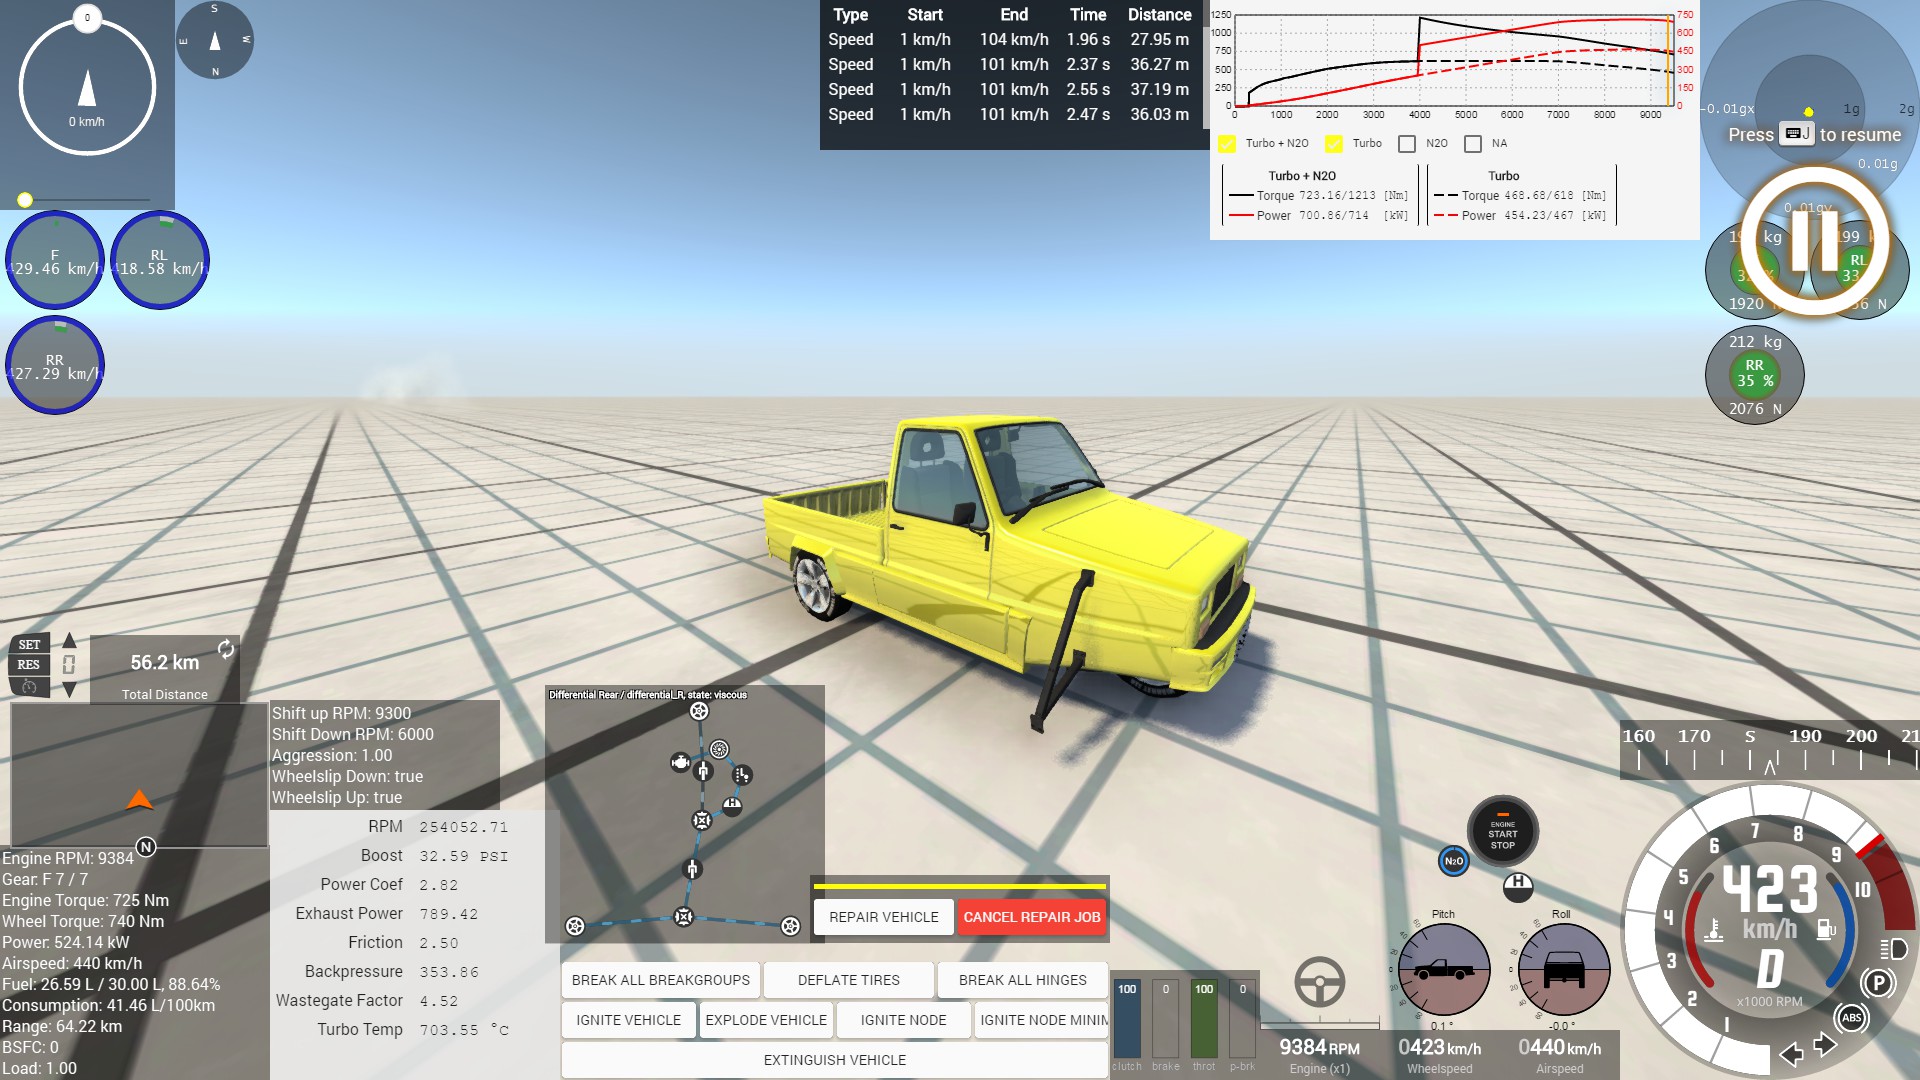This screenshot has width=1920, height=1080.
Task: Click the rear right wheel node in powertrain diagram
Action: click(790, 926)
